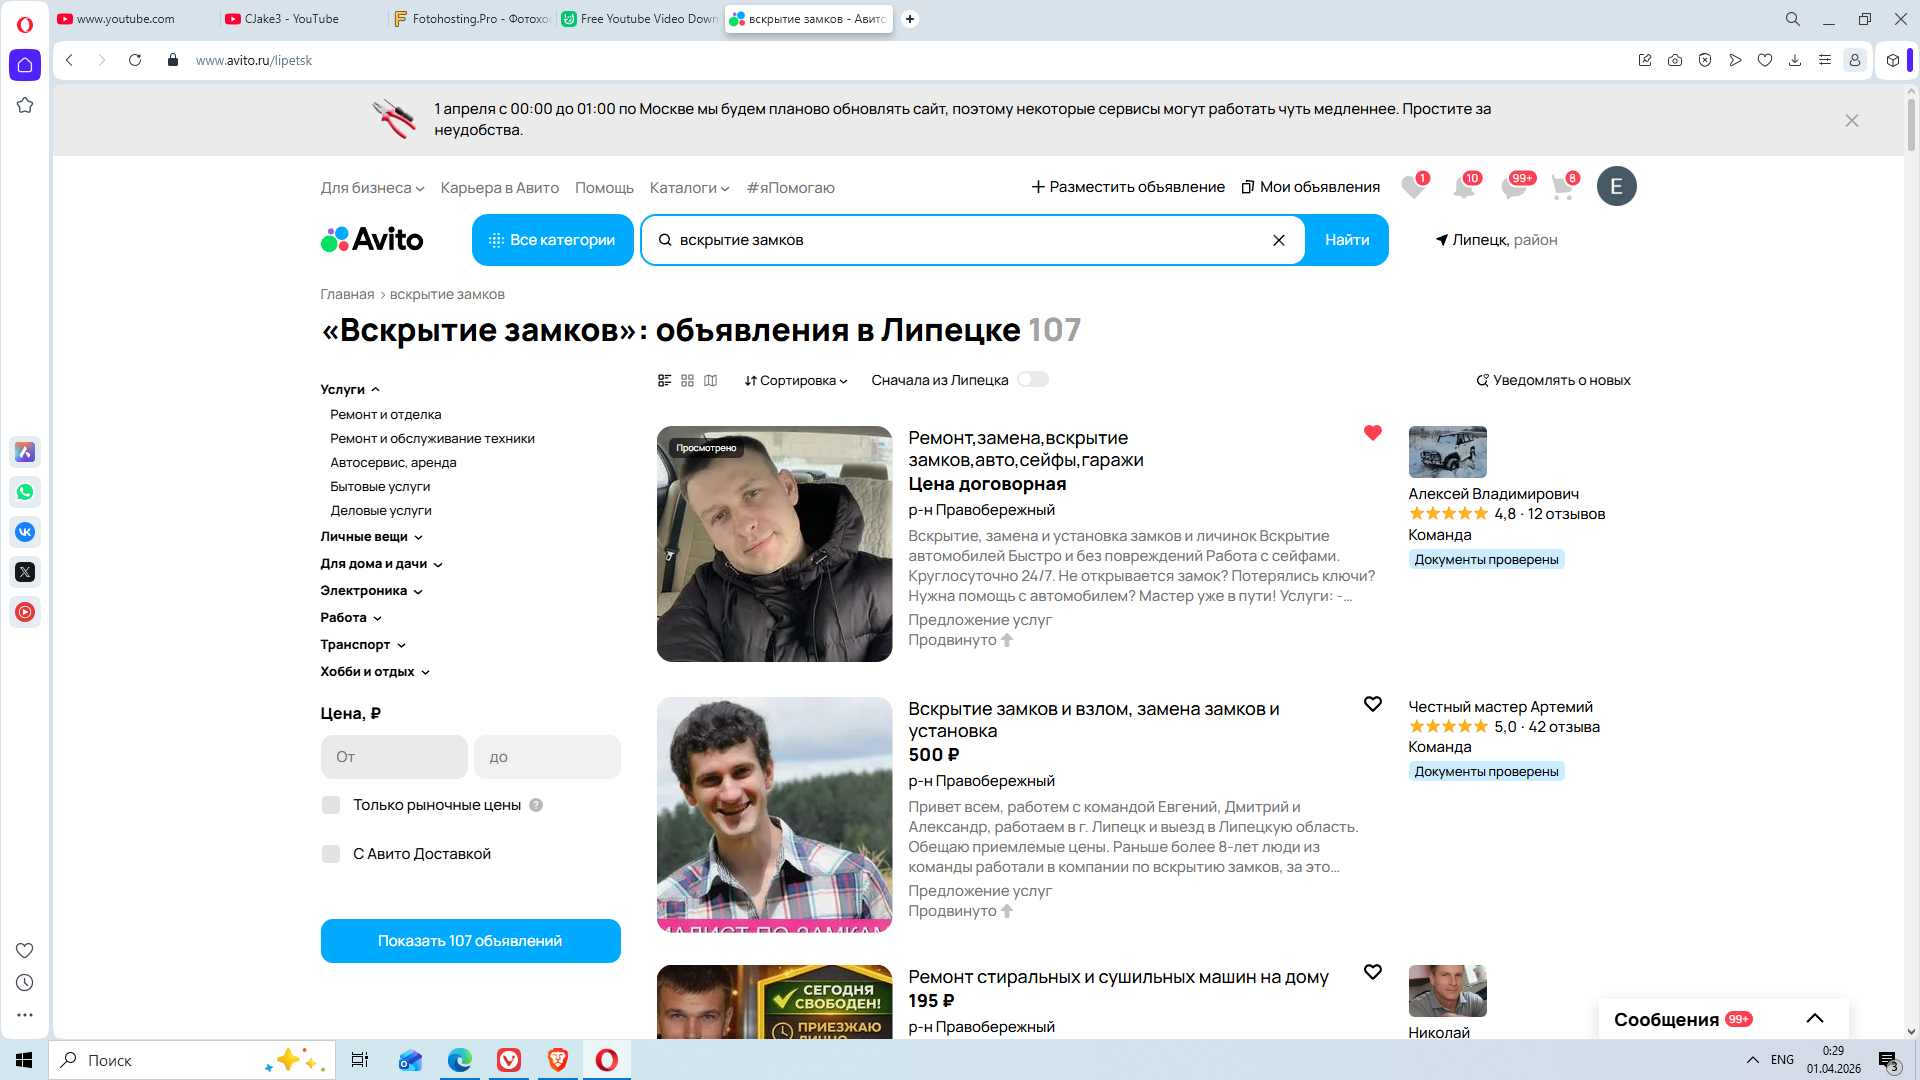
Task: Open notifications bell icon with badge 10
Action: (1464, 187)
